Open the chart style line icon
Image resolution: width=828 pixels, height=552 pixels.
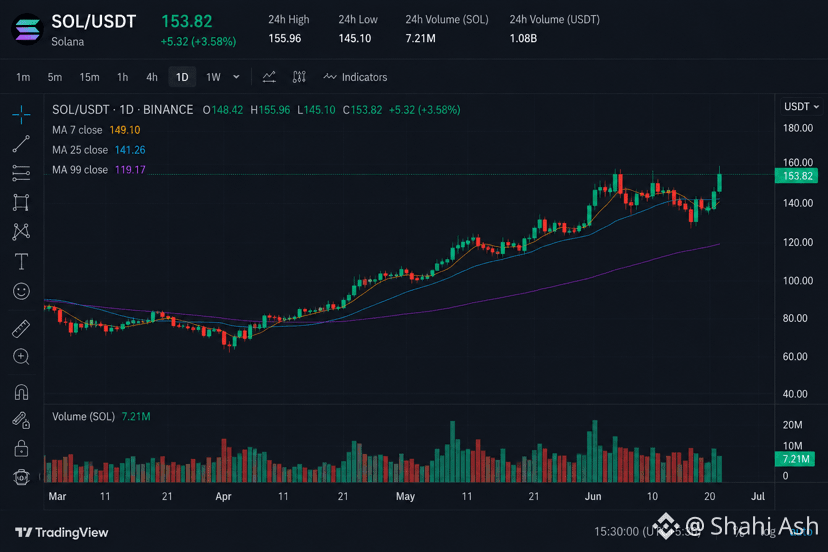click(x=269, y=77)
